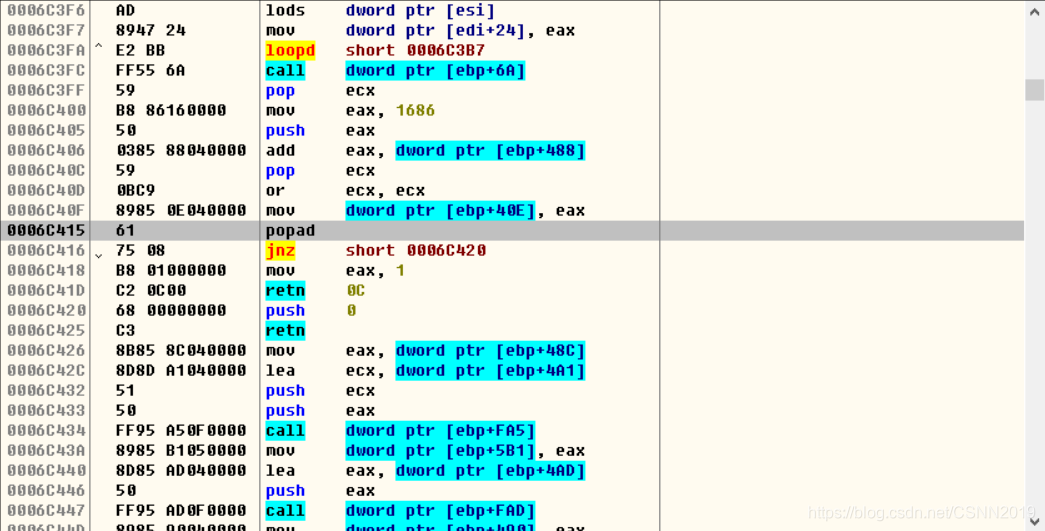Click jump target short 0006C420

point(415,251)
